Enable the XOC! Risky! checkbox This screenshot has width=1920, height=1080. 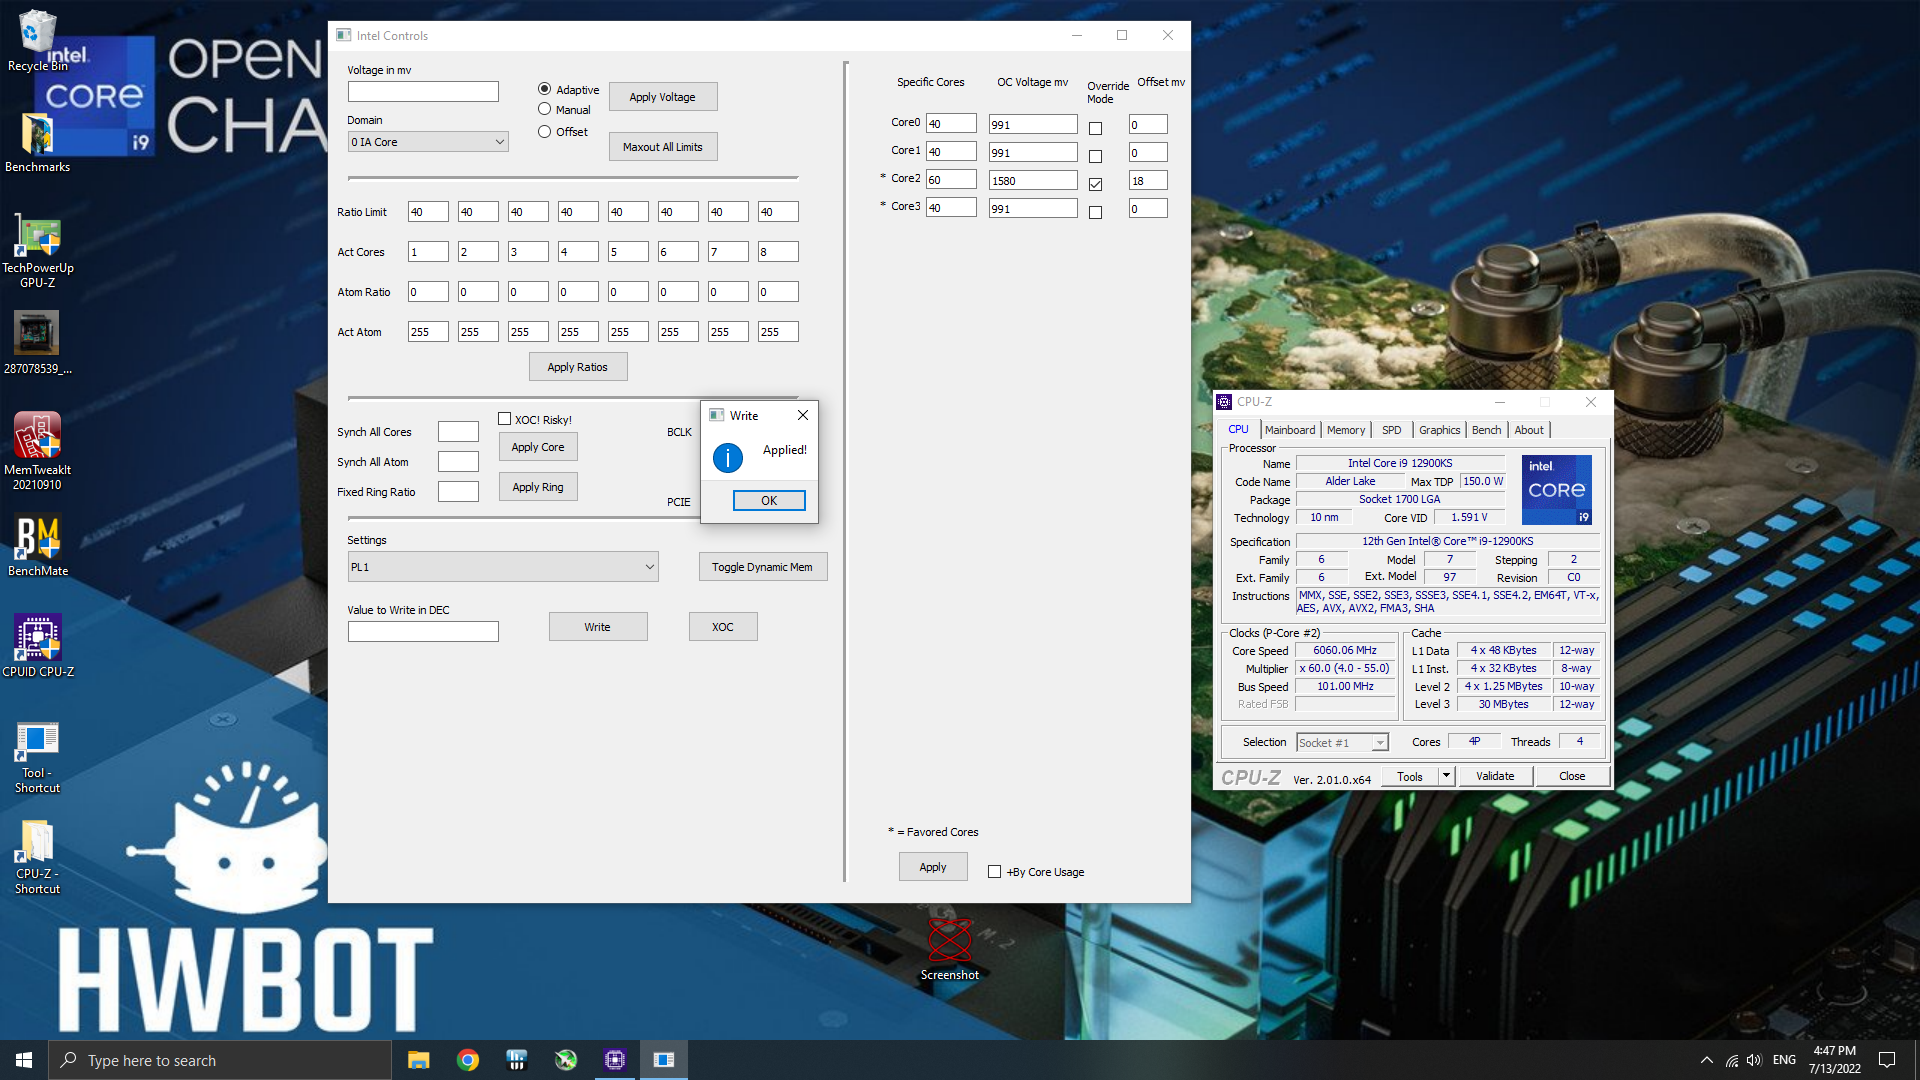pos(505,419)
